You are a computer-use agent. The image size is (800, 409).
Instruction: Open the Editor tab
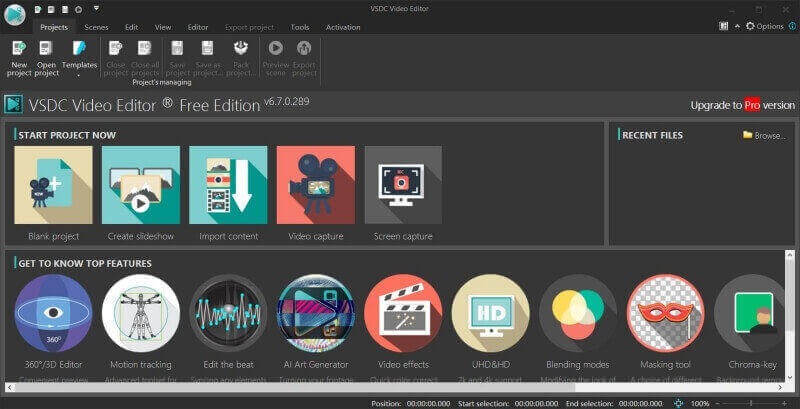point(198,28)
